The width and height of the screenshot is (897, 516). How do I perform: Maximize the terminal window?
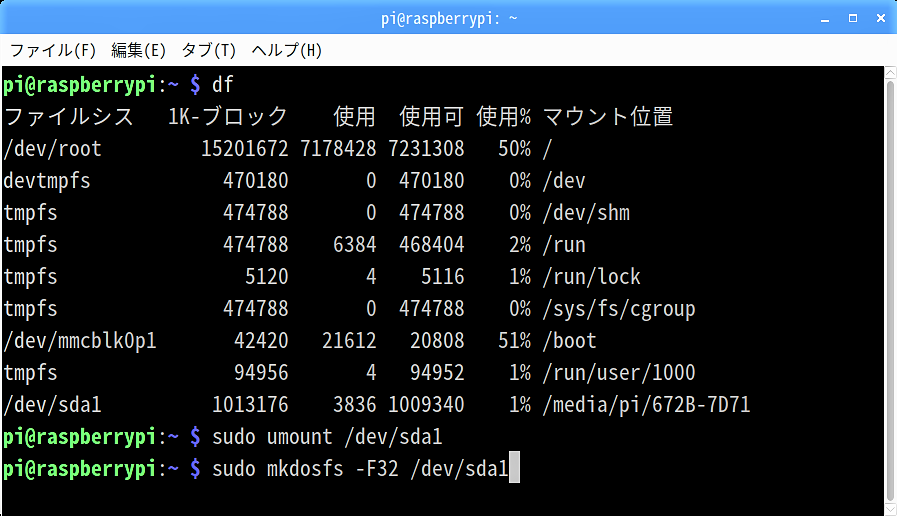852,18
